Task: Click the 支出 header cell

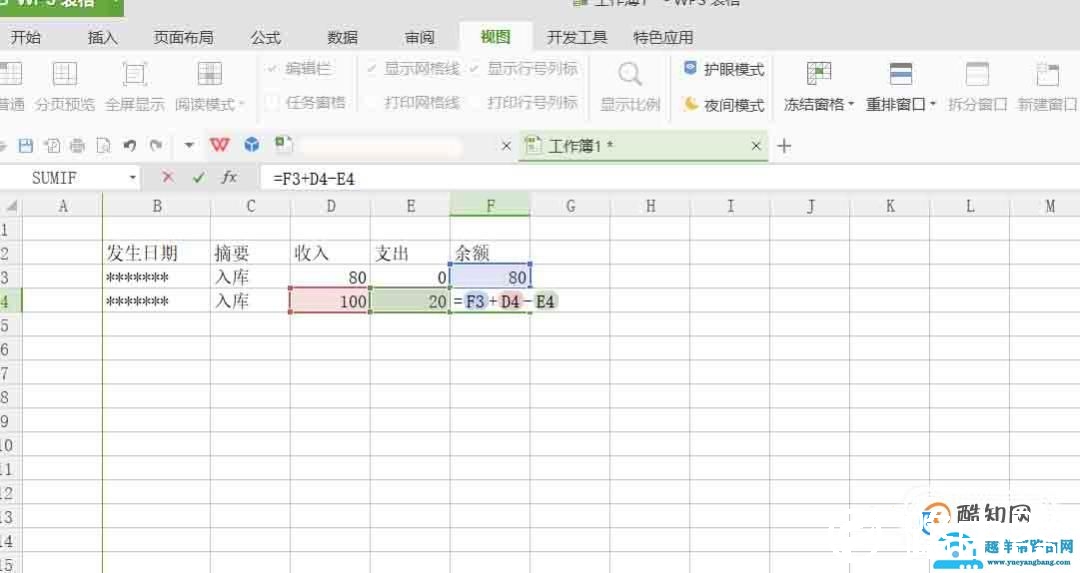Action: [x=411, y=253]
